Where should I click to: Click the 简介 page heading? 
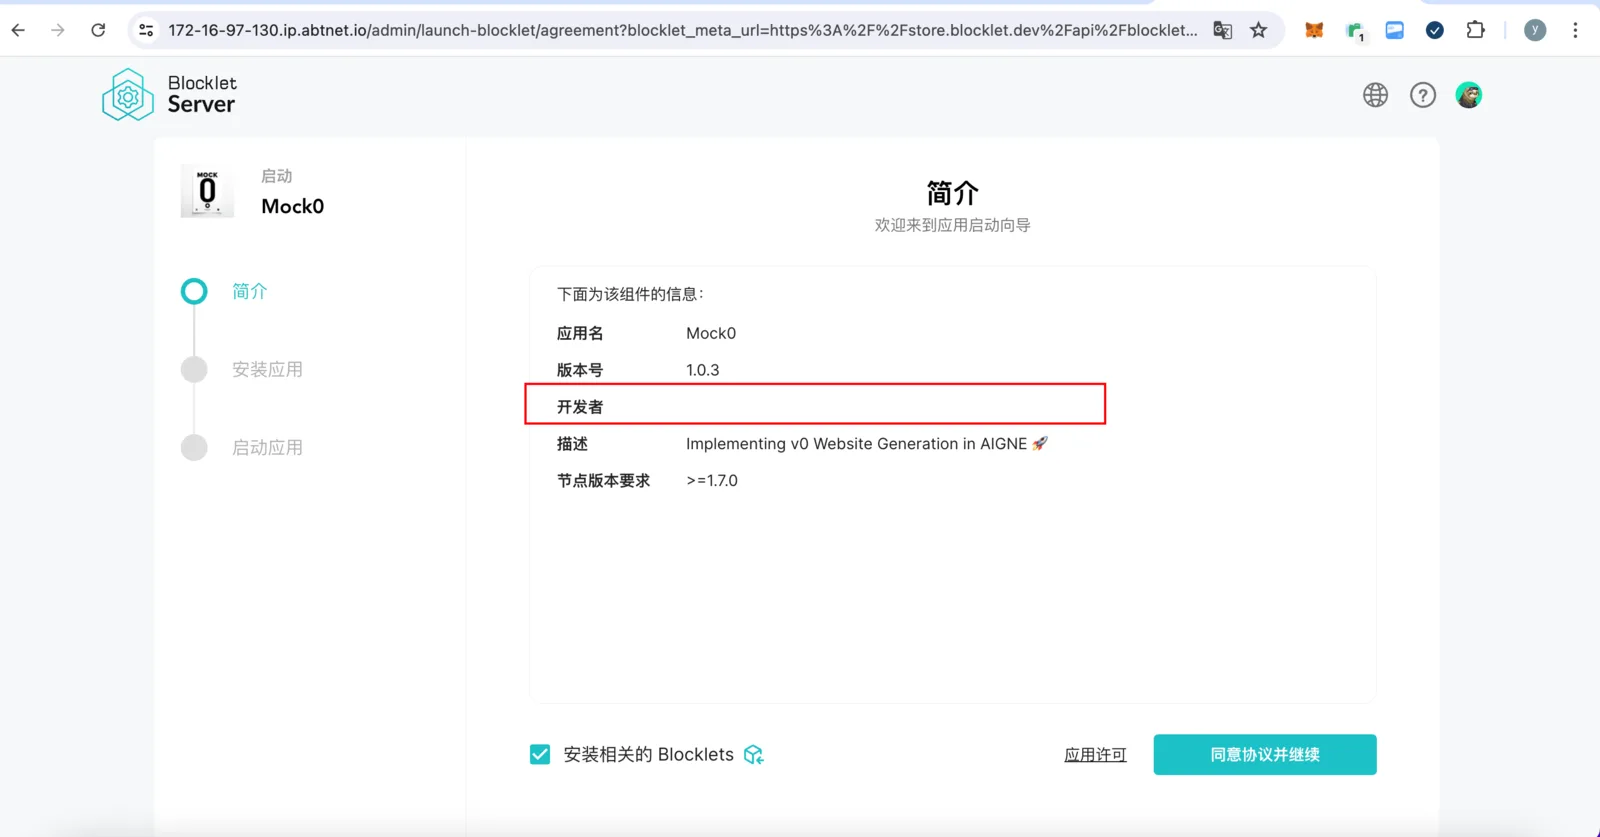[952, 193]
